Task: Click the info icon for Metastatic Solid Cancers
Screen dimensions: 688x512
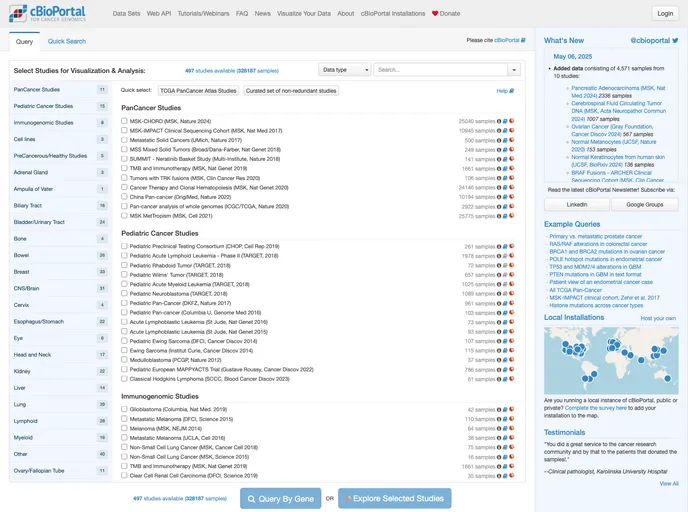Action: pyautogui.click(x=499, y=140)
